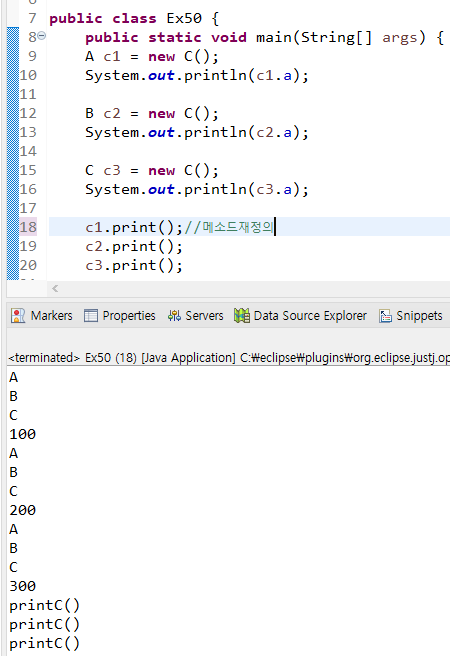Viewport: 450px width, 656px height.
Task: Click the terminated Ex50 console header
Action: point(229,358)
